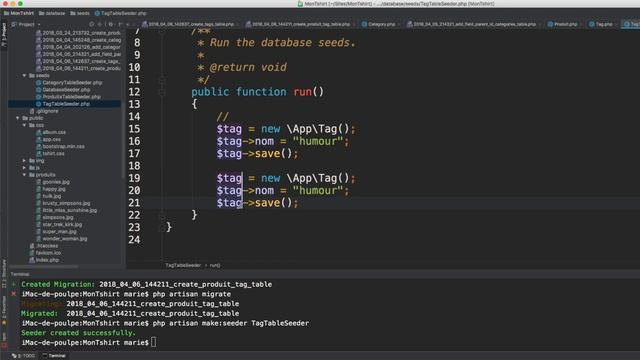Screen dimensions: 640x360
Task: Click MonTshirt breadcrumb in navigation bar
Action: pyautogui.click(x=19, y=13)
